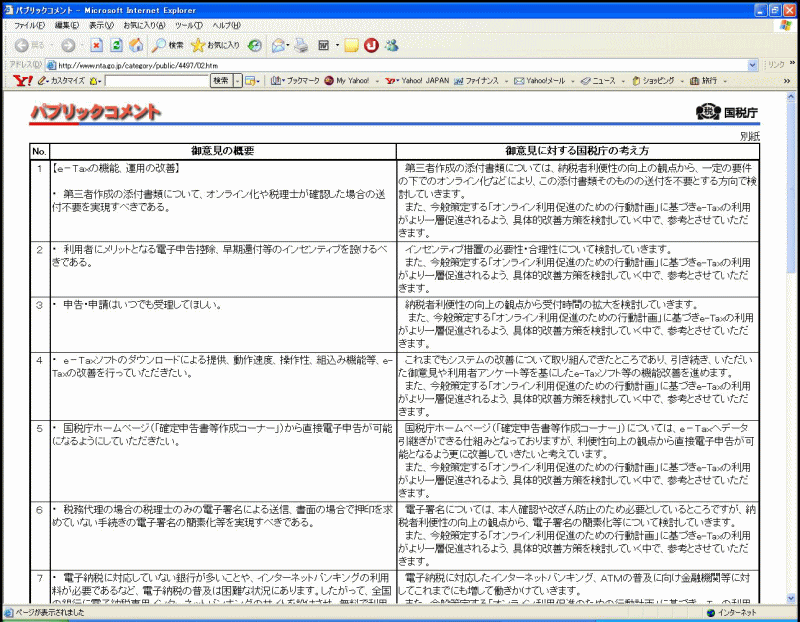Click the Mail envelope toolbar icon
The image size is (800, 622).
pyautogui.click(x=278, y=45)
